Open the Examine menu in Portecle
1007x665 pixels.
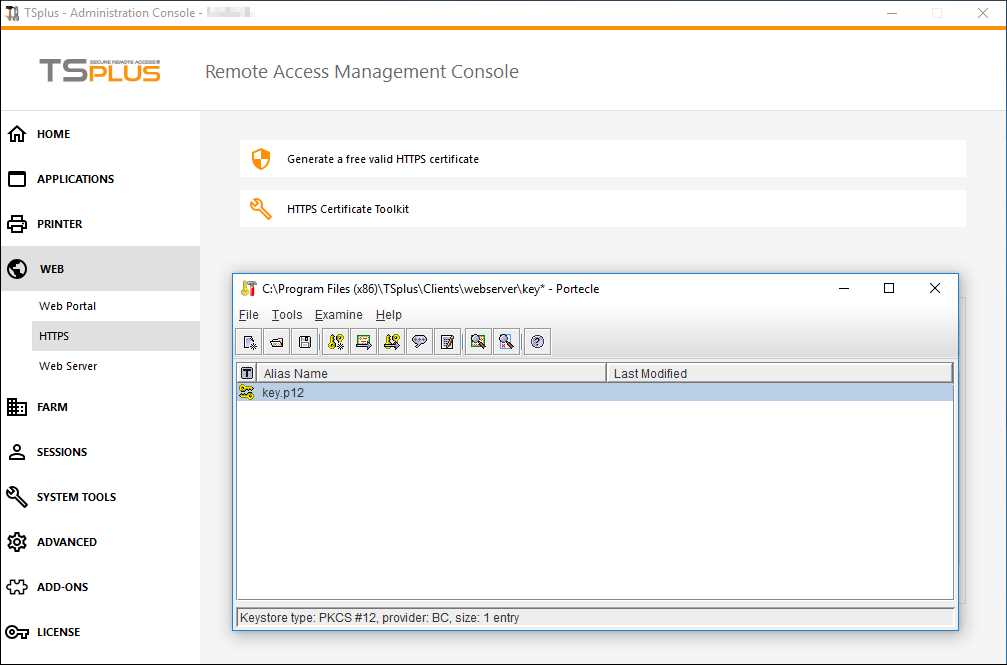click(x=339, y=314)
